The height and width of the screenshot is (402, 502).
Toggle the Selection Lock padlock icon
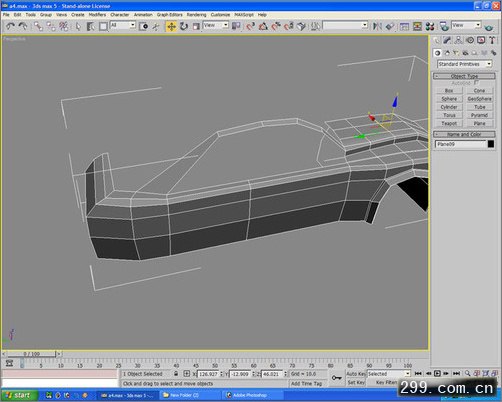176,374
